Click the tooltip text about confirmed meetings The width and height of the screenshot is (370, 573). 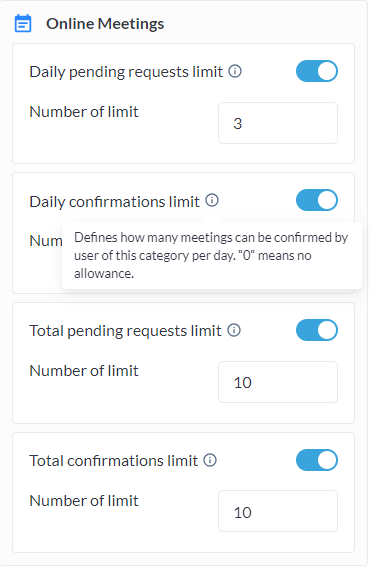pos(211,255)
